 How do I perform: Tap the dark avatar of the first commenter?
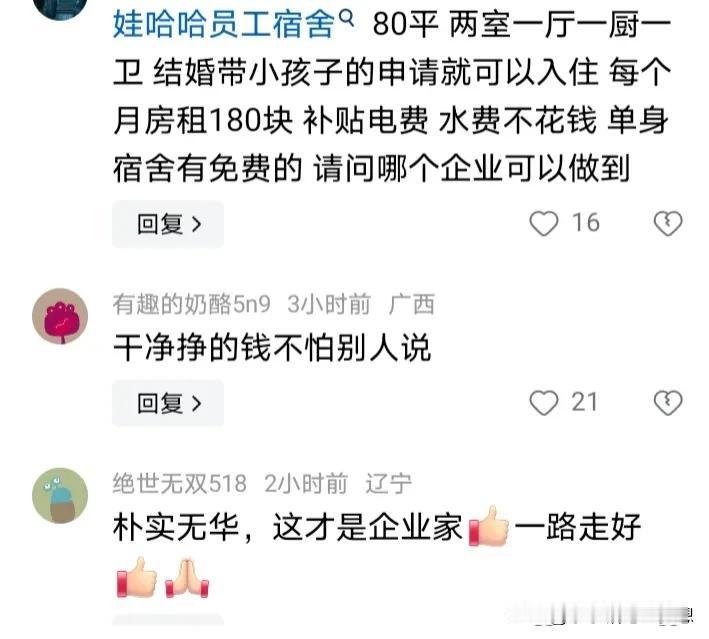pyautogui.click(x=60, y=5)
